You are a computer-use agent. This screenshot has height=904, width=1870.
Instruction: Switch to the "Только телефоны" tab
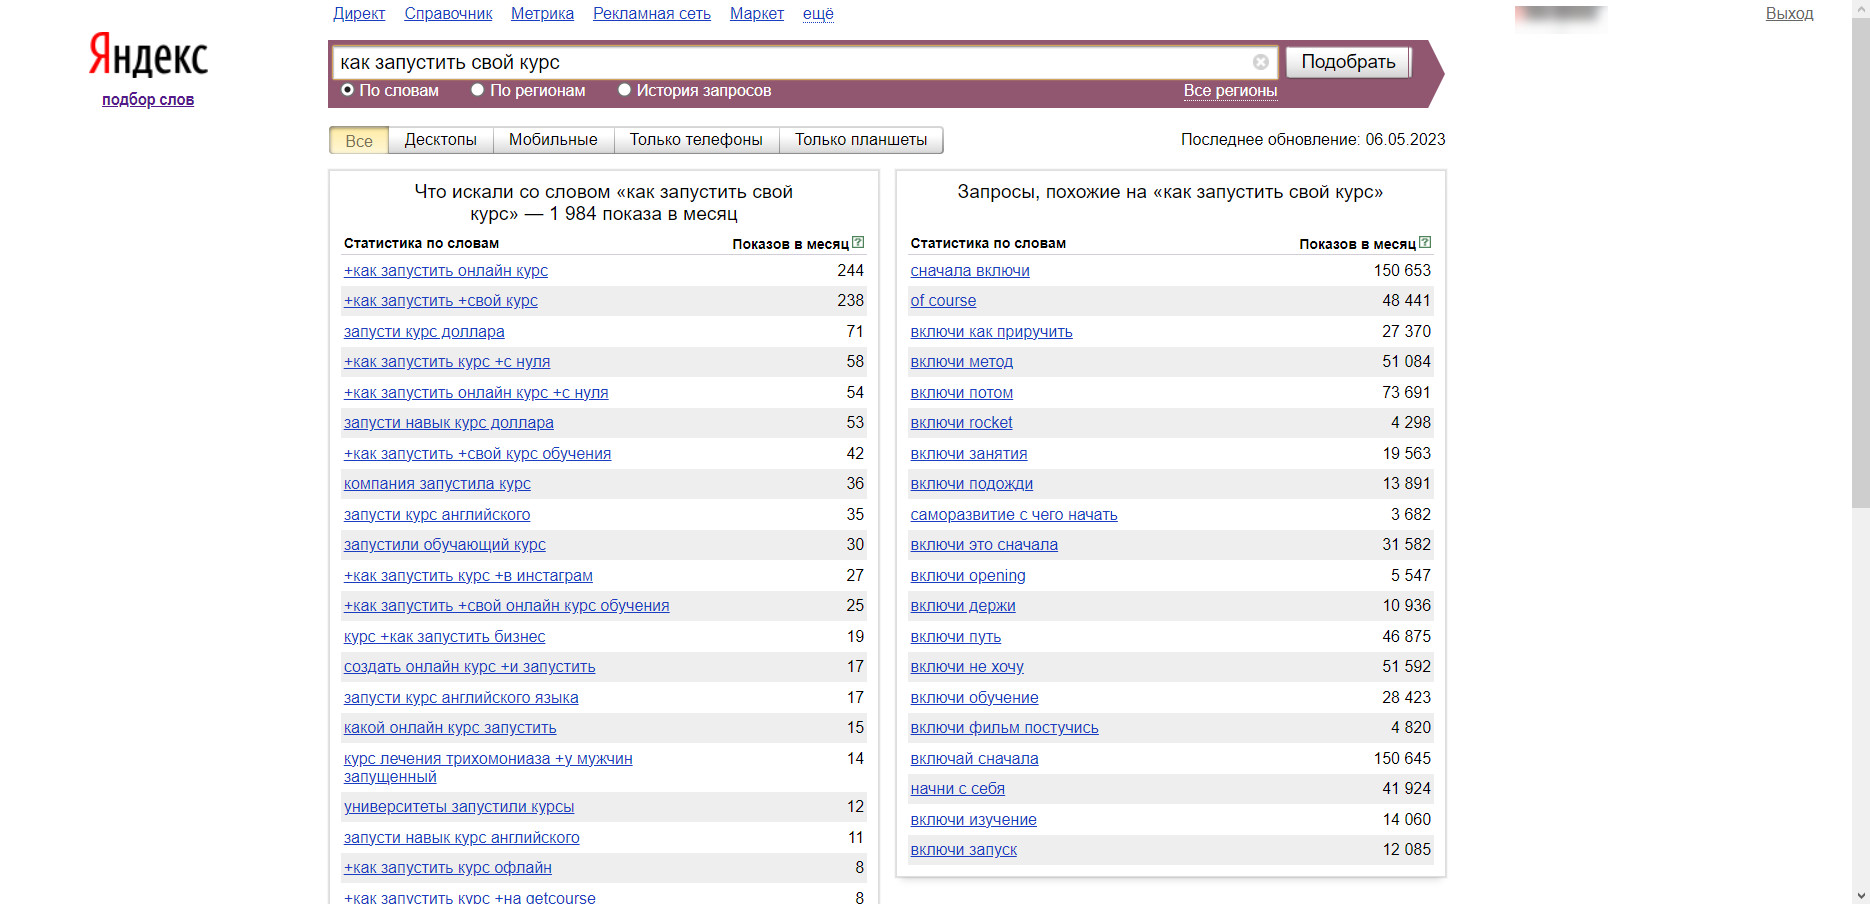pos(696,140)
